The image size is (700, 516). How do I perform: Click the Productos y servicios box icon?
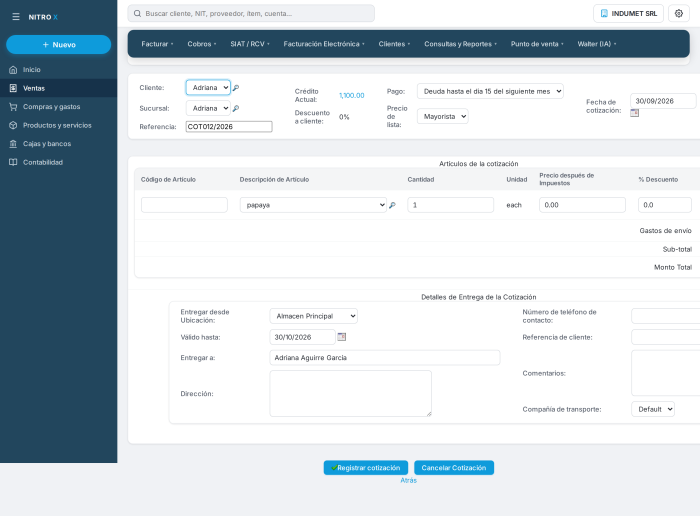13,125
